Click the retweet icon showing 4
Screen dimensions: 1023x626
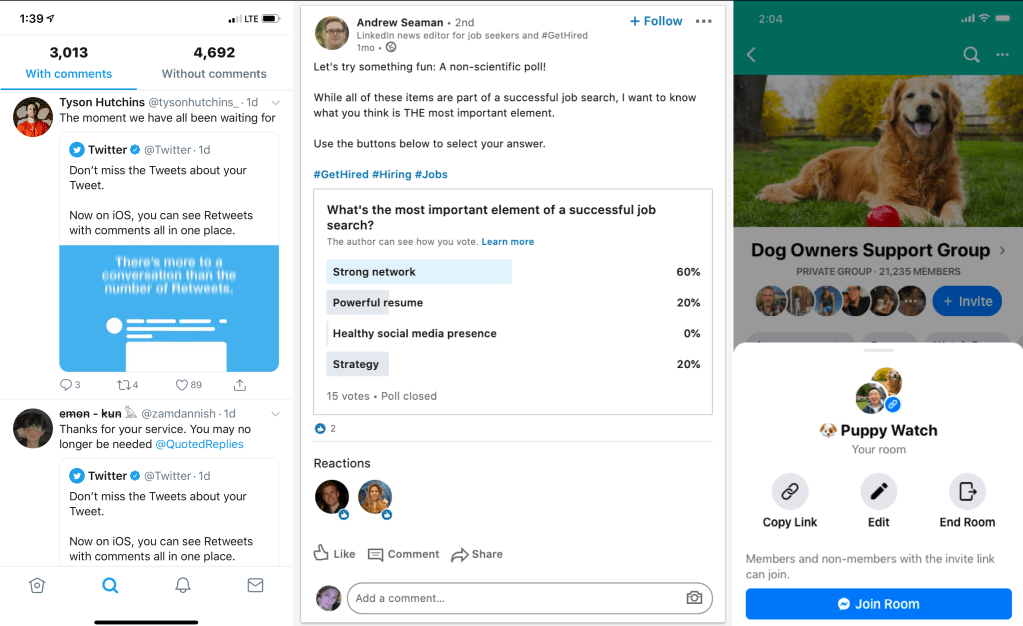click(122, 385)
